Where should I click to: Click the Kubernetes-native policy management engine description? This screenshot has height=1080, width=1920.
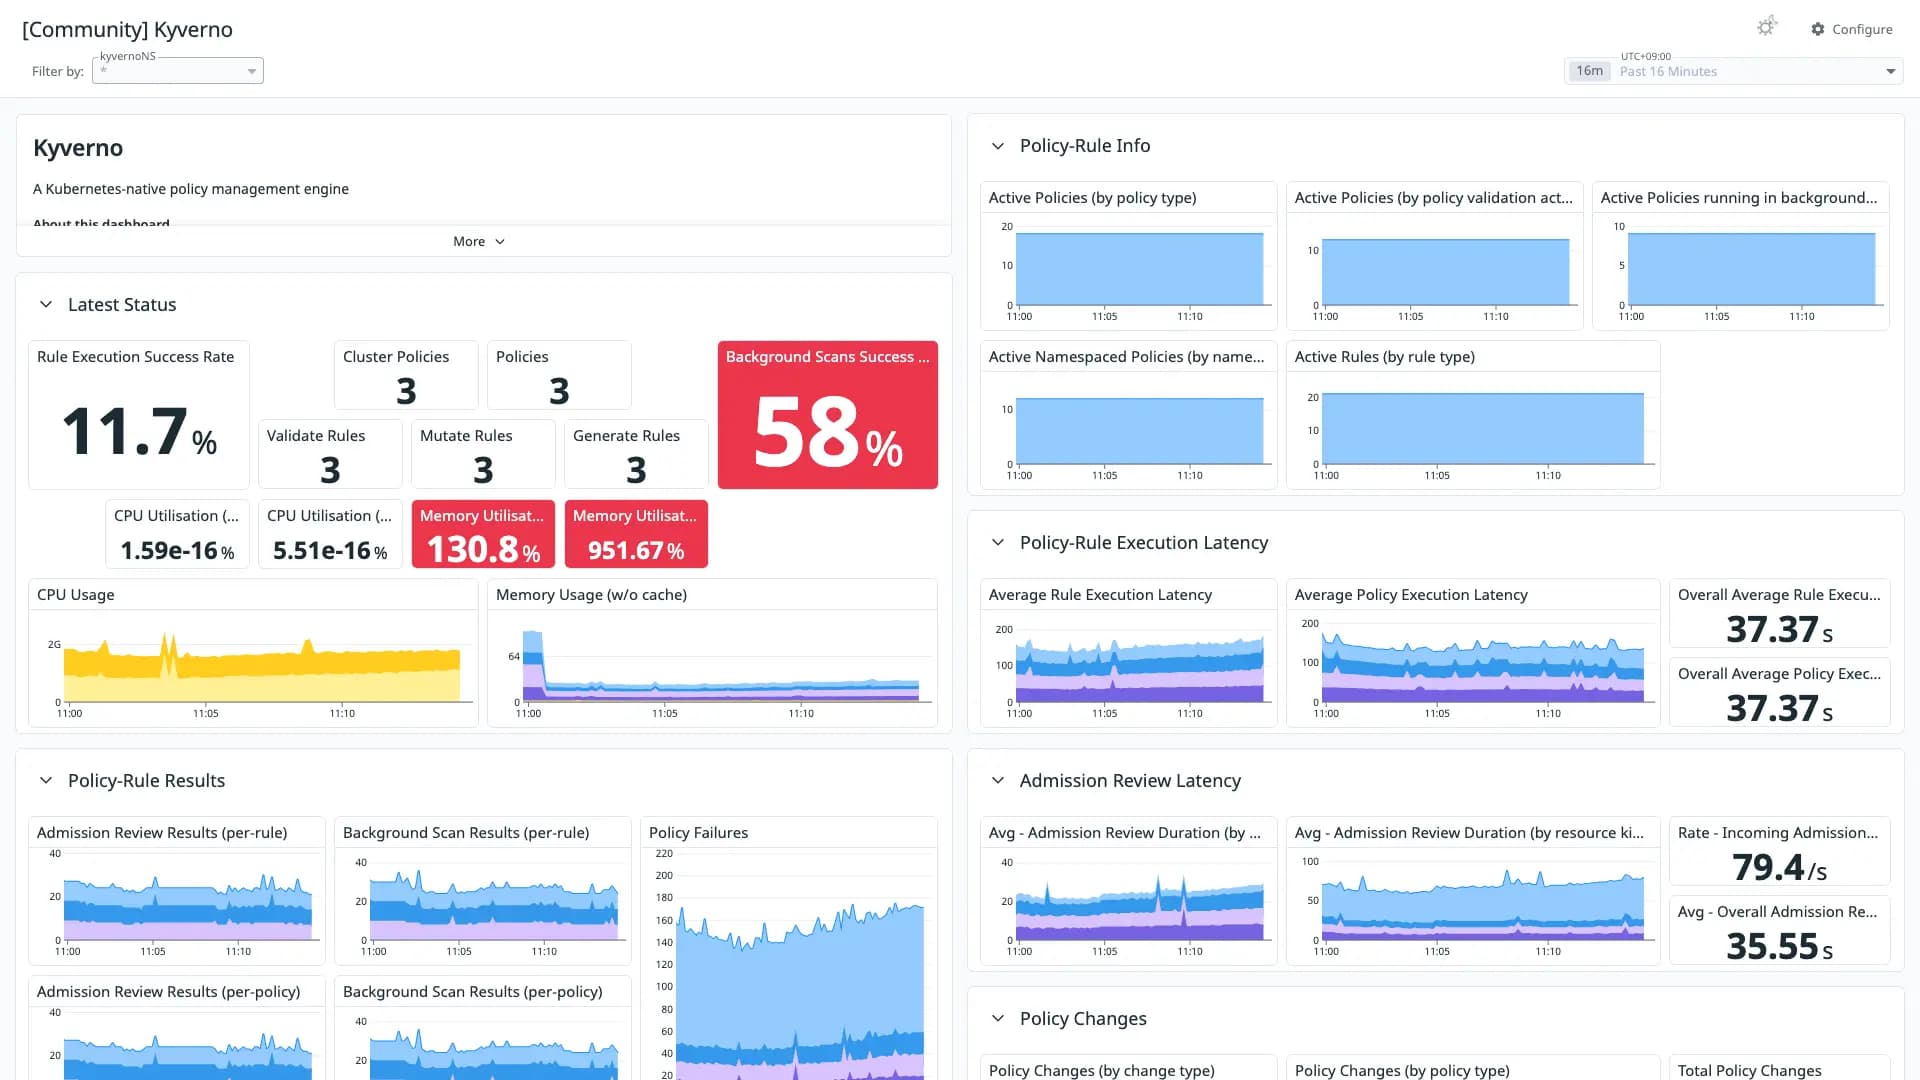tap(191, 189)
